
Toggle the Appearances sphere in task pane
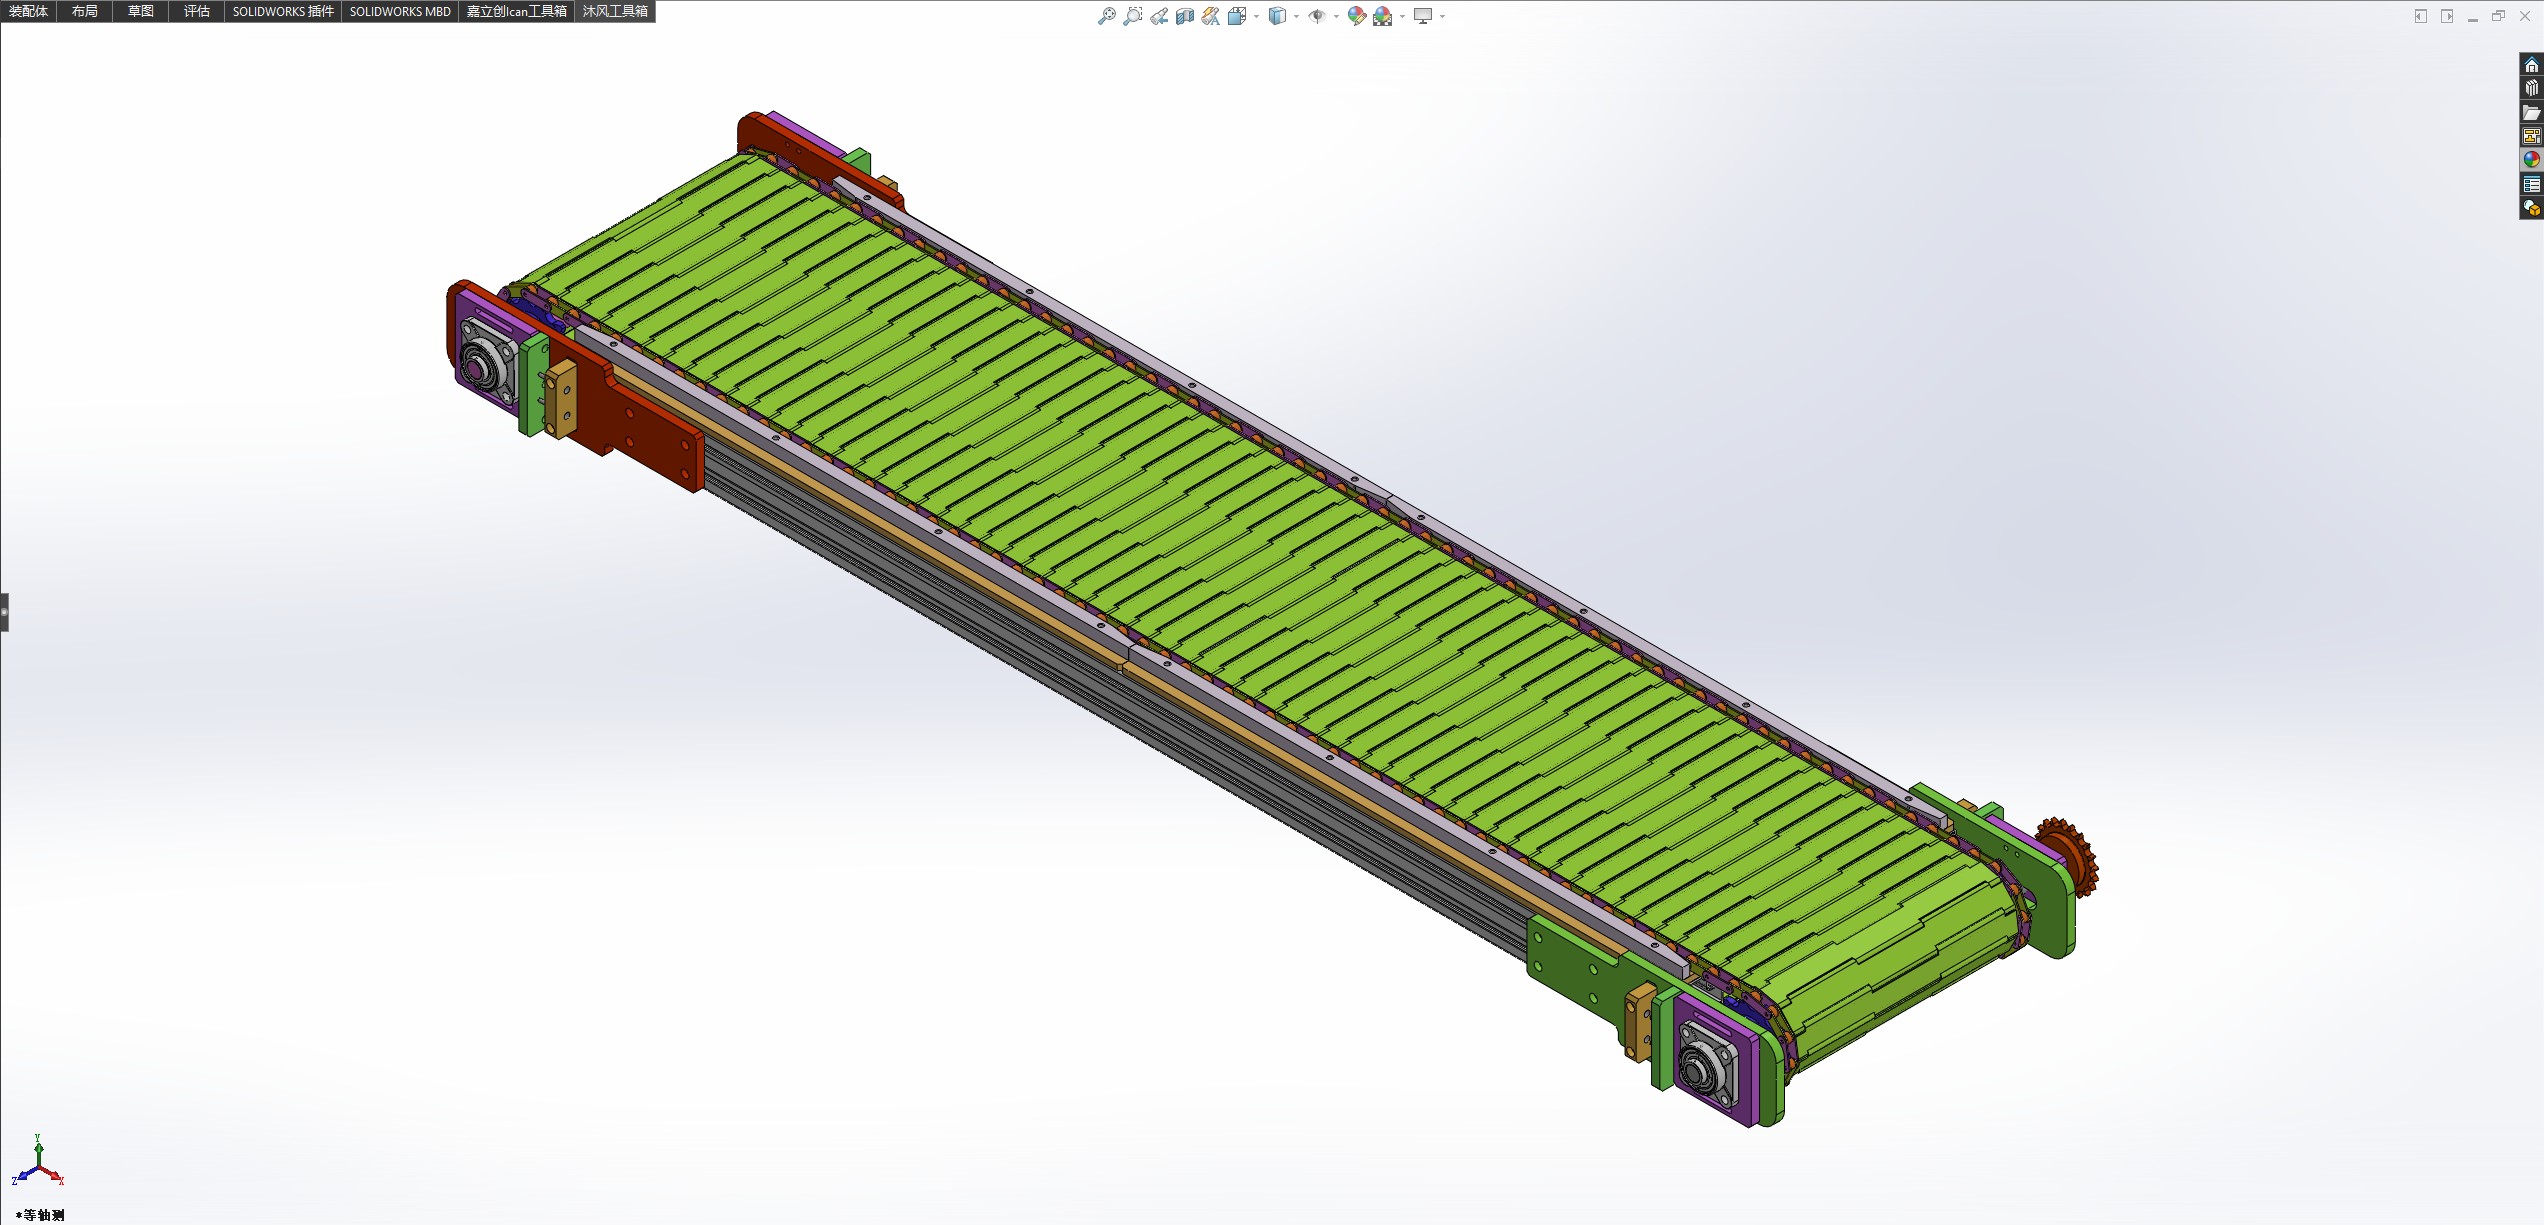click(x=2531, y=160)
